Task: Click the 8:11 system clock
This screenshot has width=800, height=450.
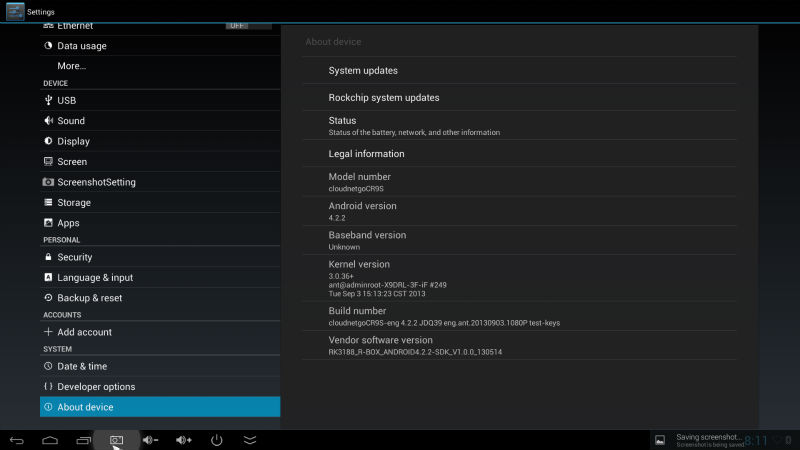Action: click(756, 441)
